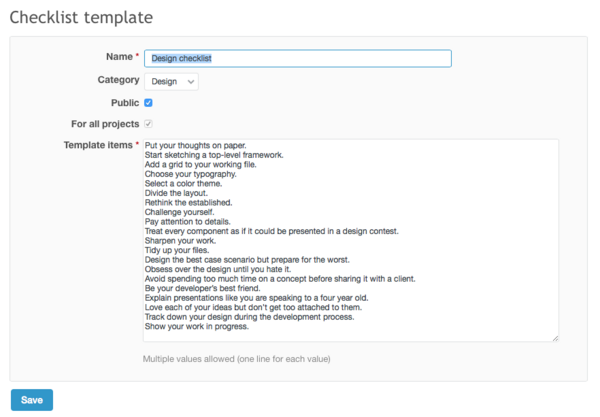Open the Category dropdown showing Design
The image size is (600, 417).
tap(171, 81)
